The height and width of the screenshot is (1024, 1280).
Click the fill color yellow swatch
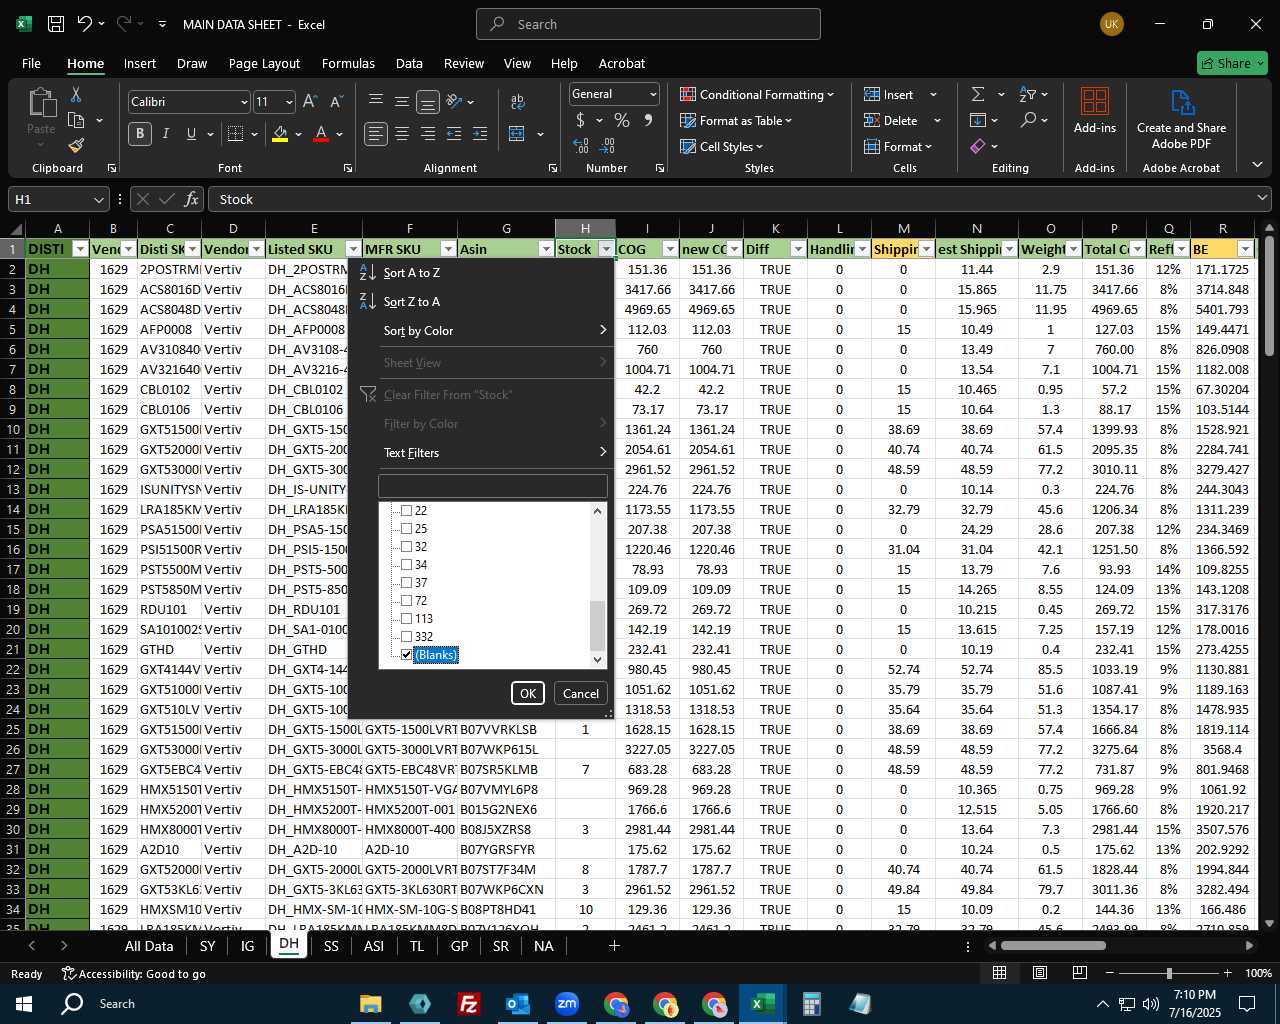tap(280, 134)
